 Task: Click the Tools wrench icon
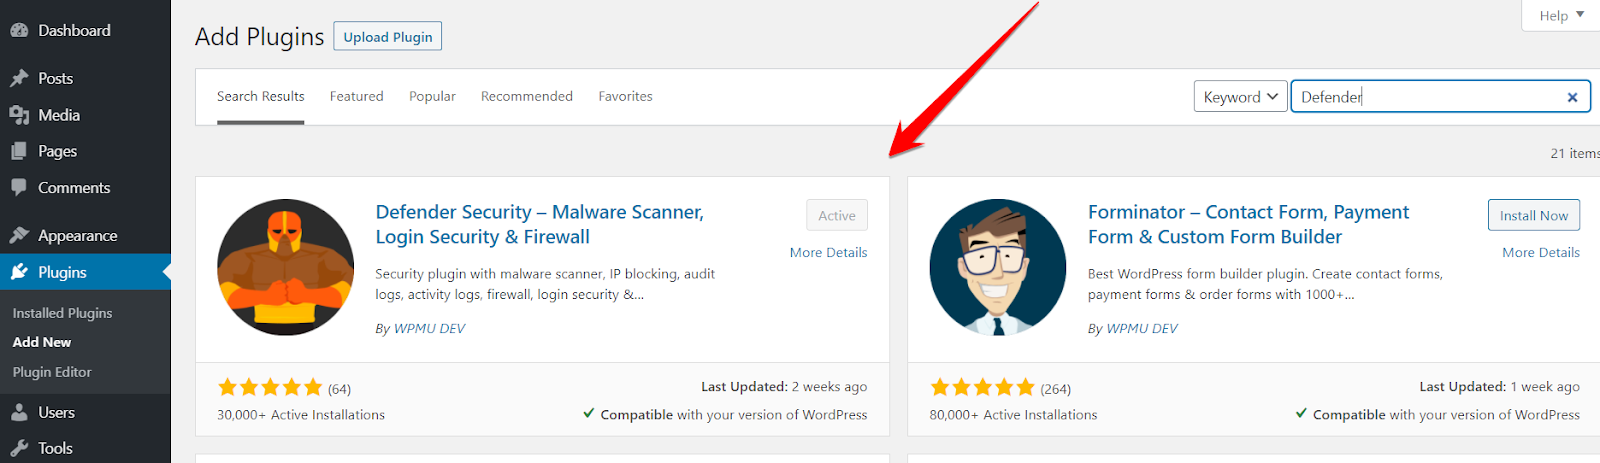click(x=19, y=448)
